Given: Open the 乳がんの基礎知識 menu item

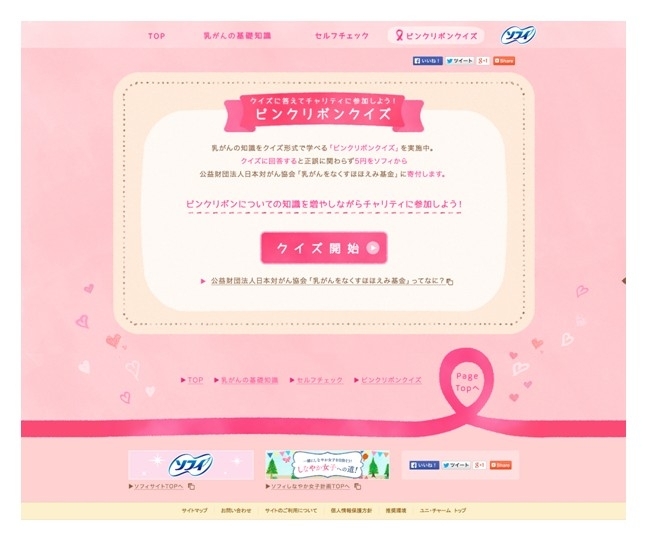Looking at the screenshot, I should 237,36.
